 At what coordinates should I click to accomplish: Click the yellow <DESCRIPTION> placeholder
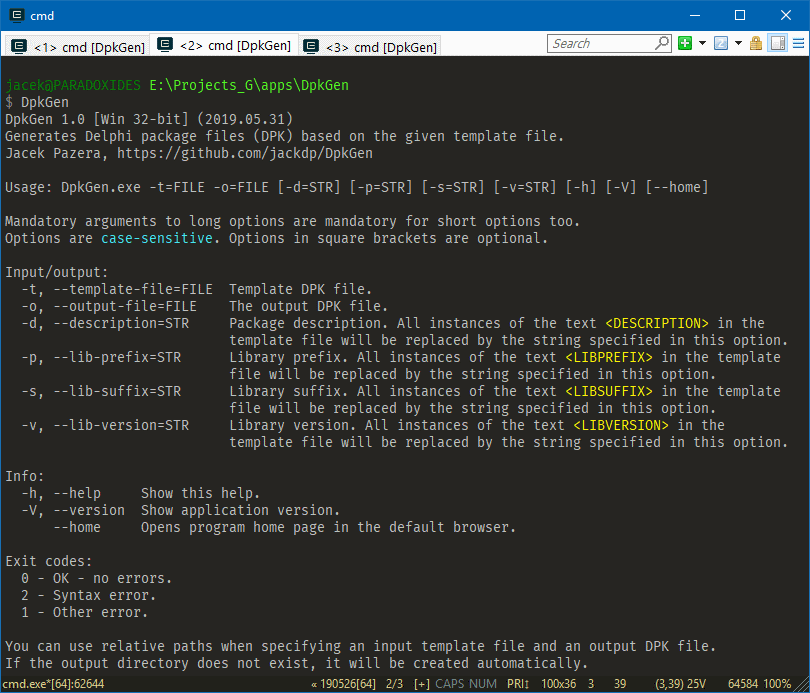coord(657,323)
